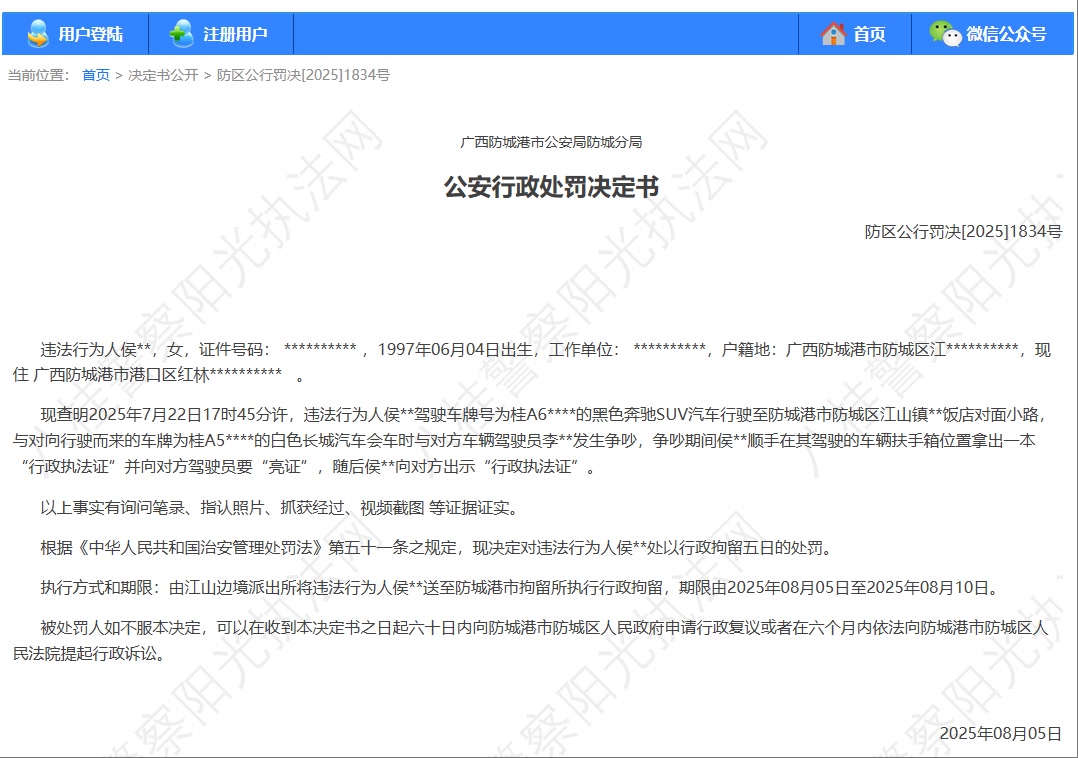Click the user login person icon

pos(38,33)
